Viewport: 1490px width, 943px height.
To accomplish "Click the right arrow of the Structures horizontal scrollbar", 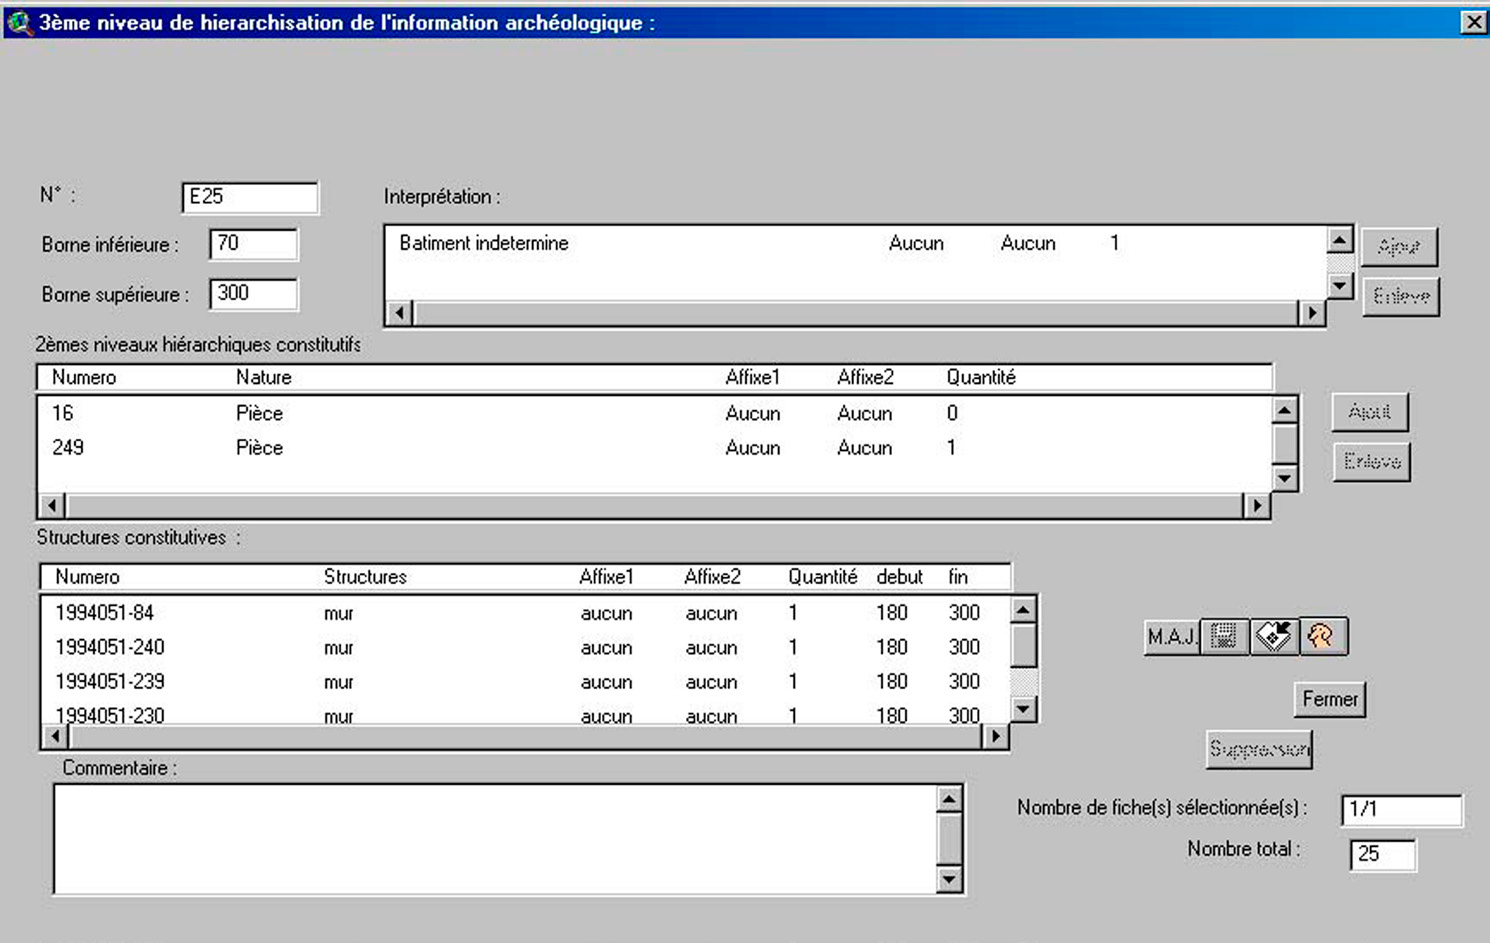I will (x=995, y=736).
